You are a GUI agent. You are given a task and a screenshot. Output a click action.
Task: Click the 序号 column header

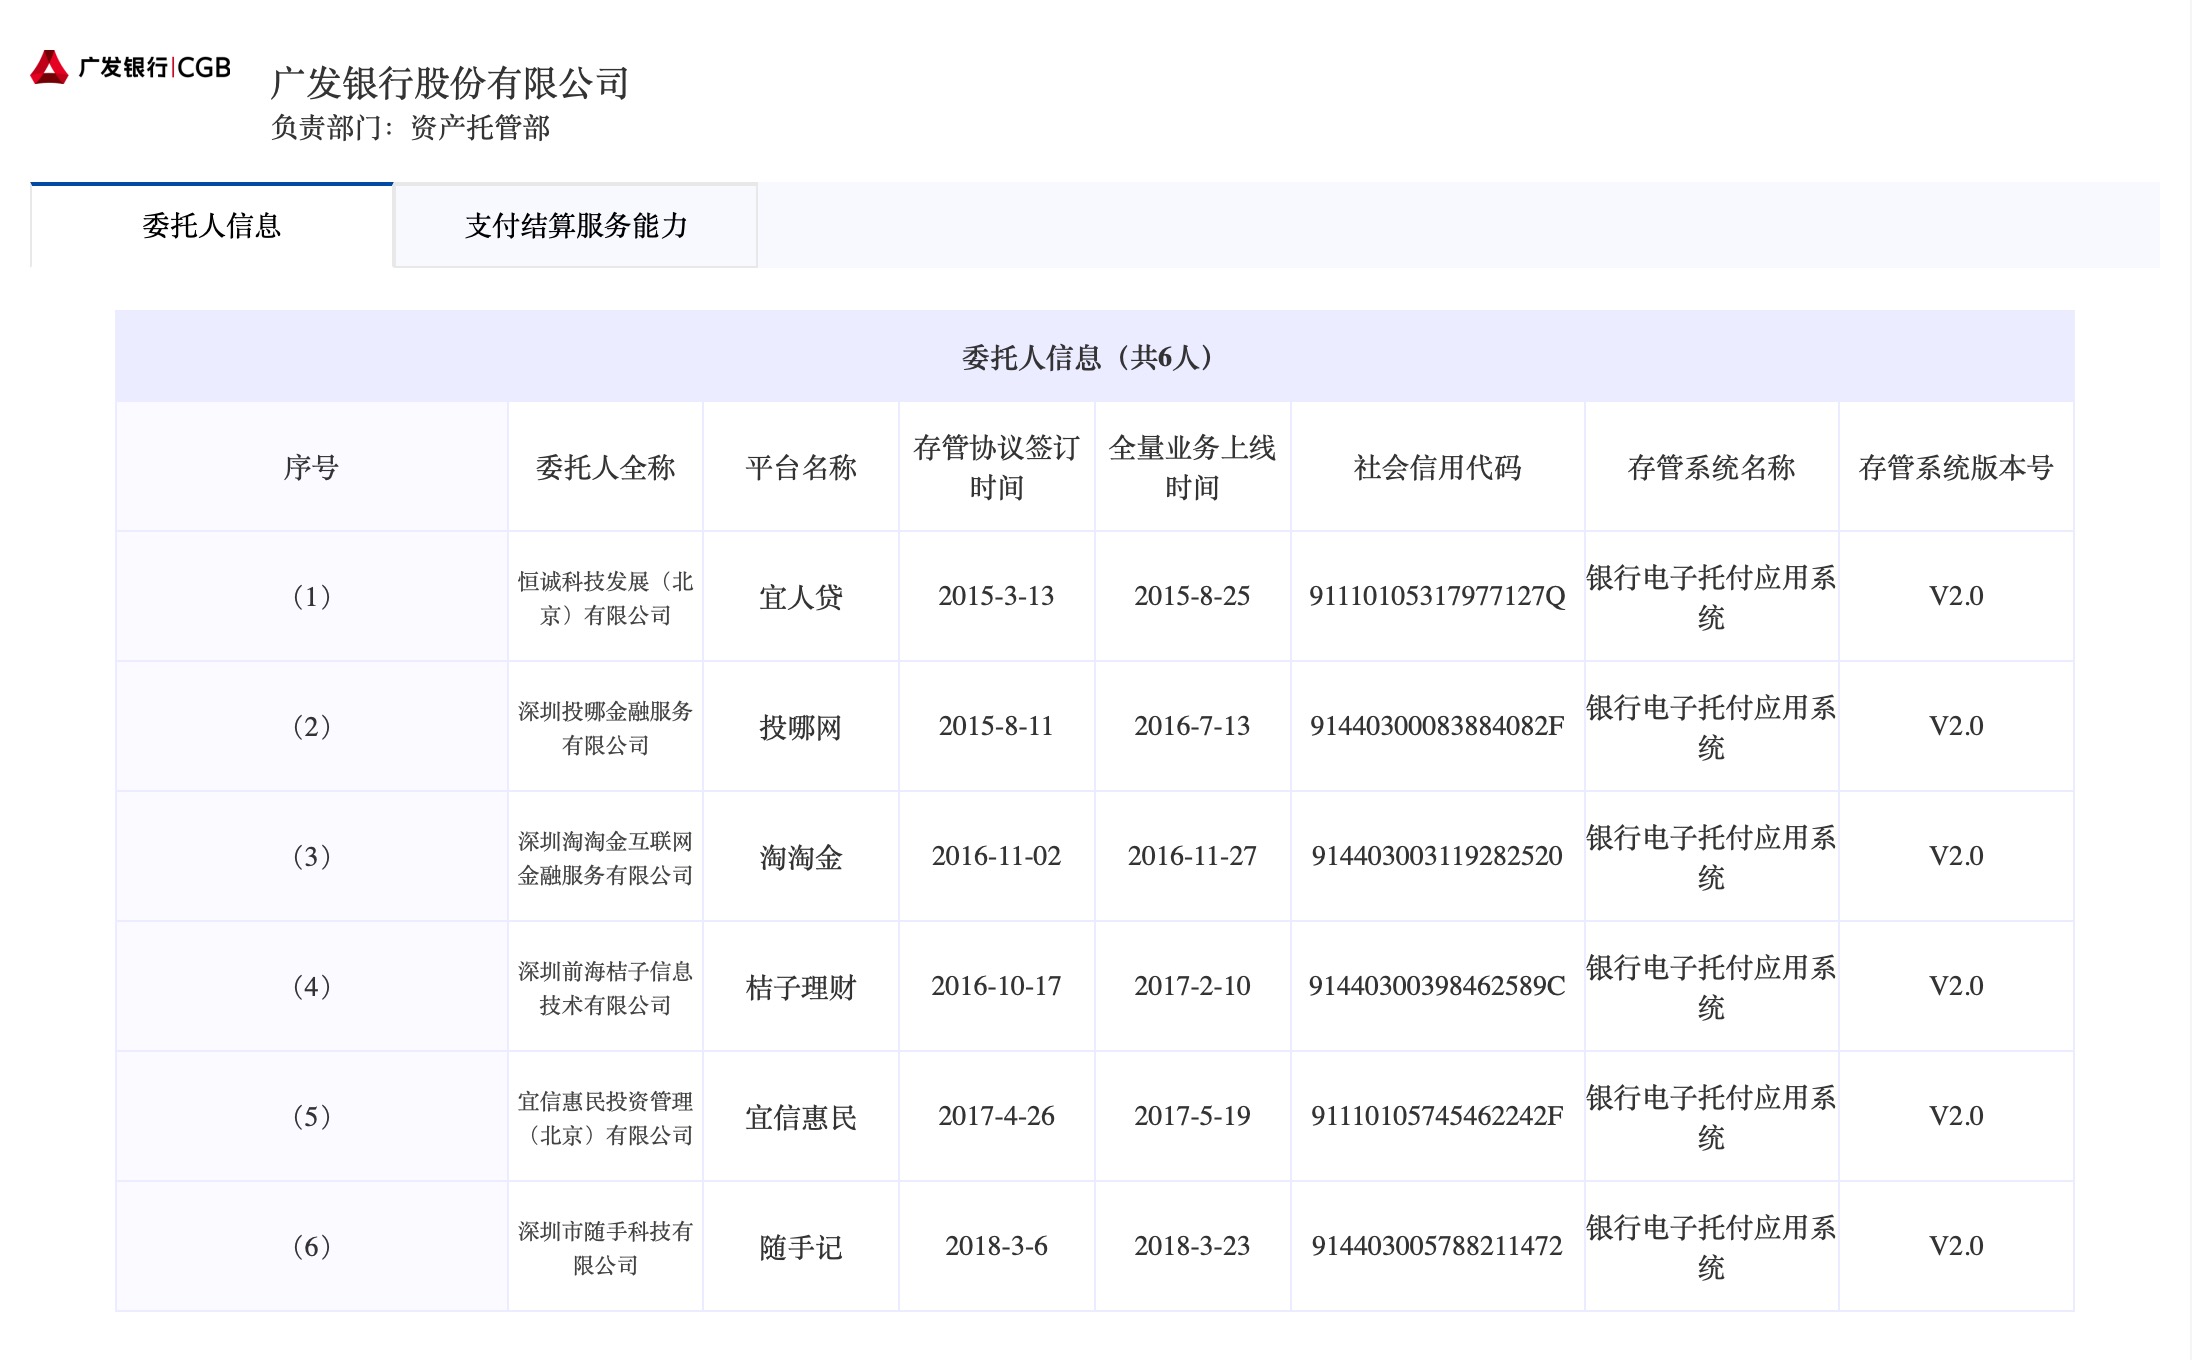[x=311, y=467]
